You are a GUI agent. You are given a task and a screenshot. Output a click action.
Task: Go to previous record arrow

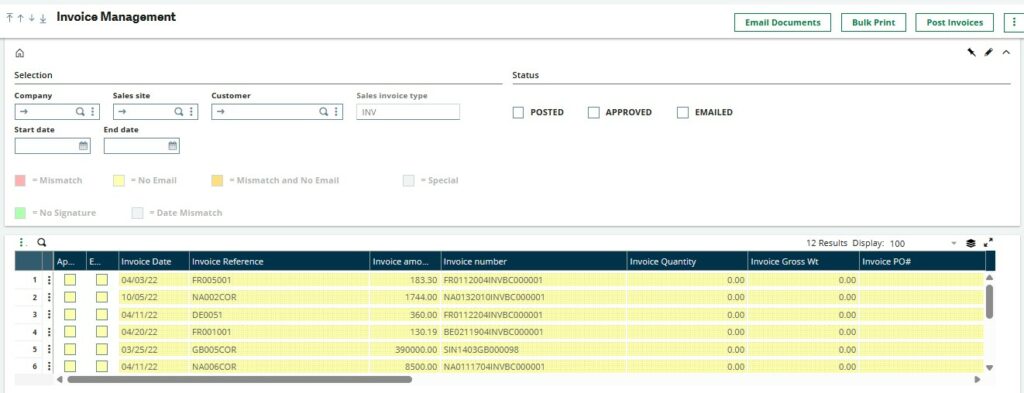(x=20, y=18)
